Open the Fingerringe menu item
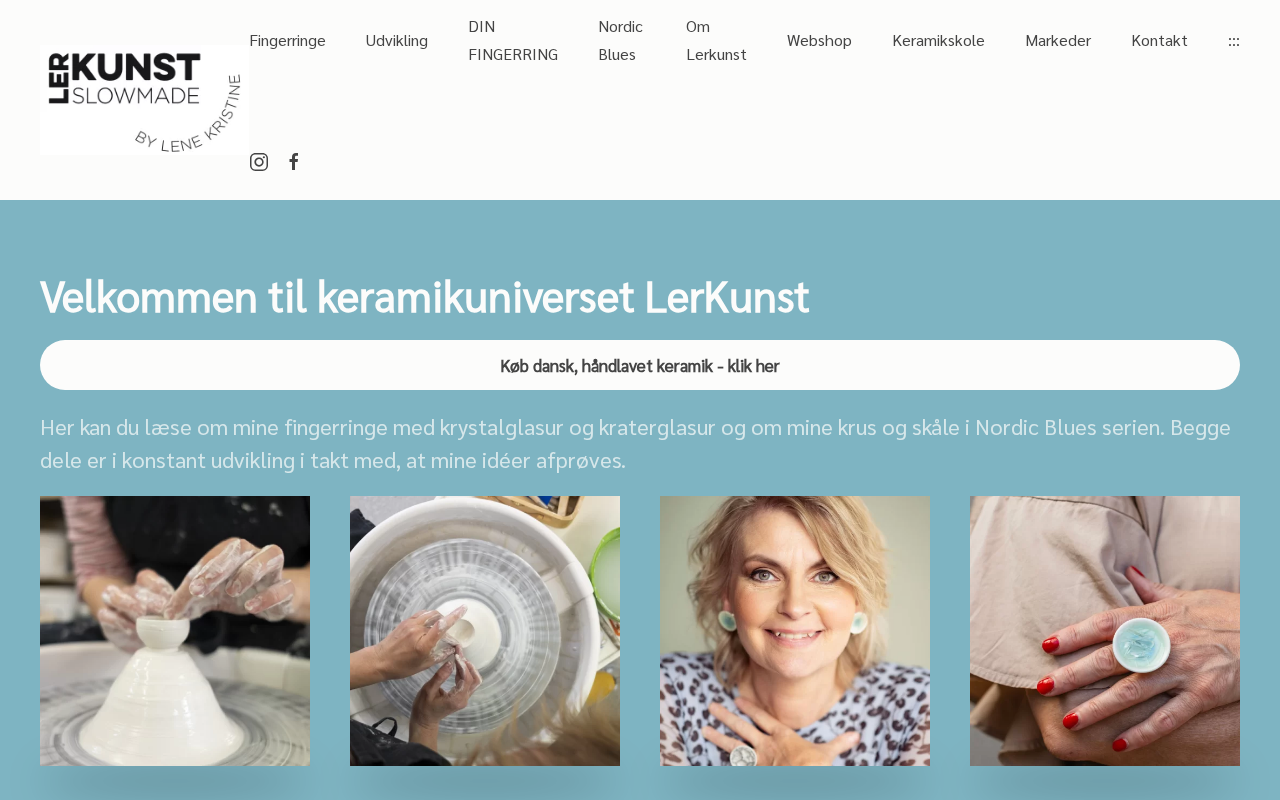The width and height of the screenshot is (1280, 800). coord(288,40)
